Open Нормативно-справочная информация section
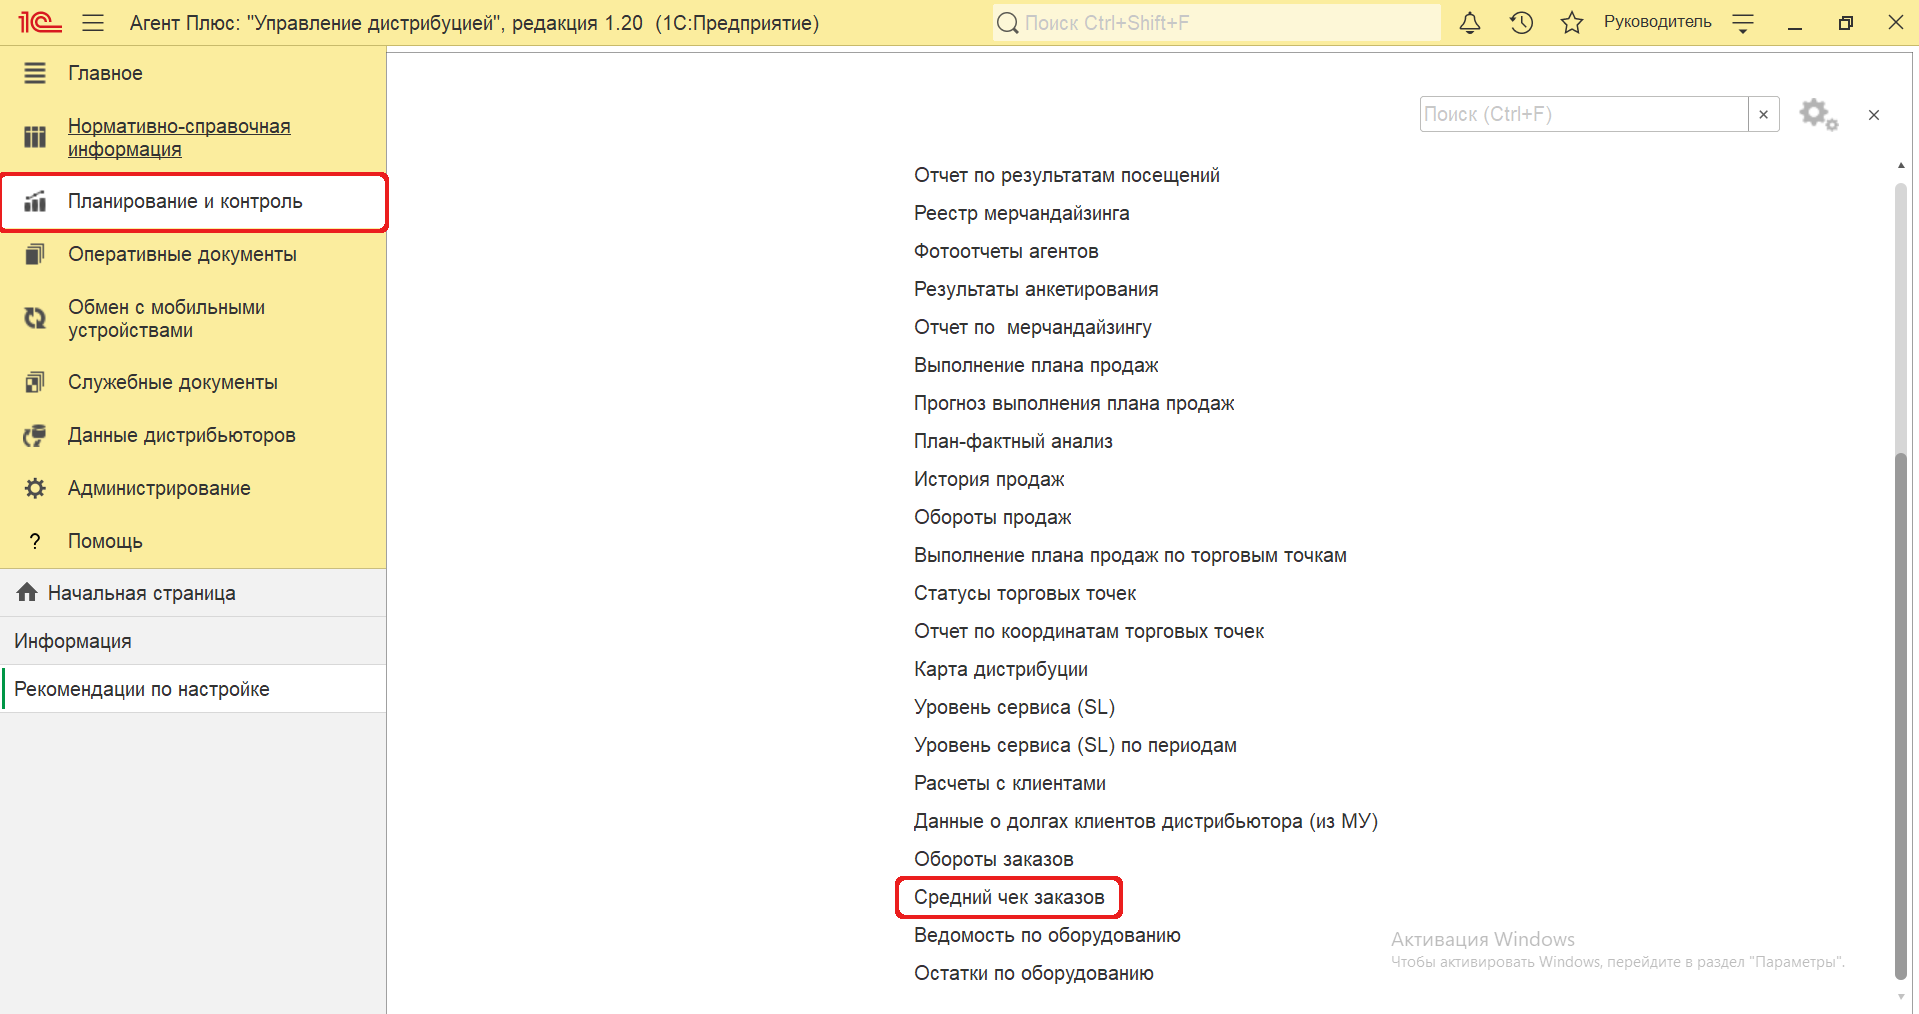Viewport: 1919px width, 1014px height. [x=179, y=137]
